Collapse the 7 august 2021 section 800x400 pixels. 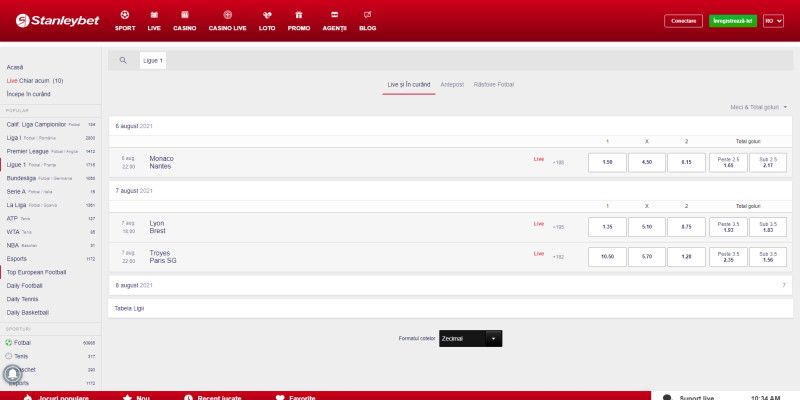point(450,191)
